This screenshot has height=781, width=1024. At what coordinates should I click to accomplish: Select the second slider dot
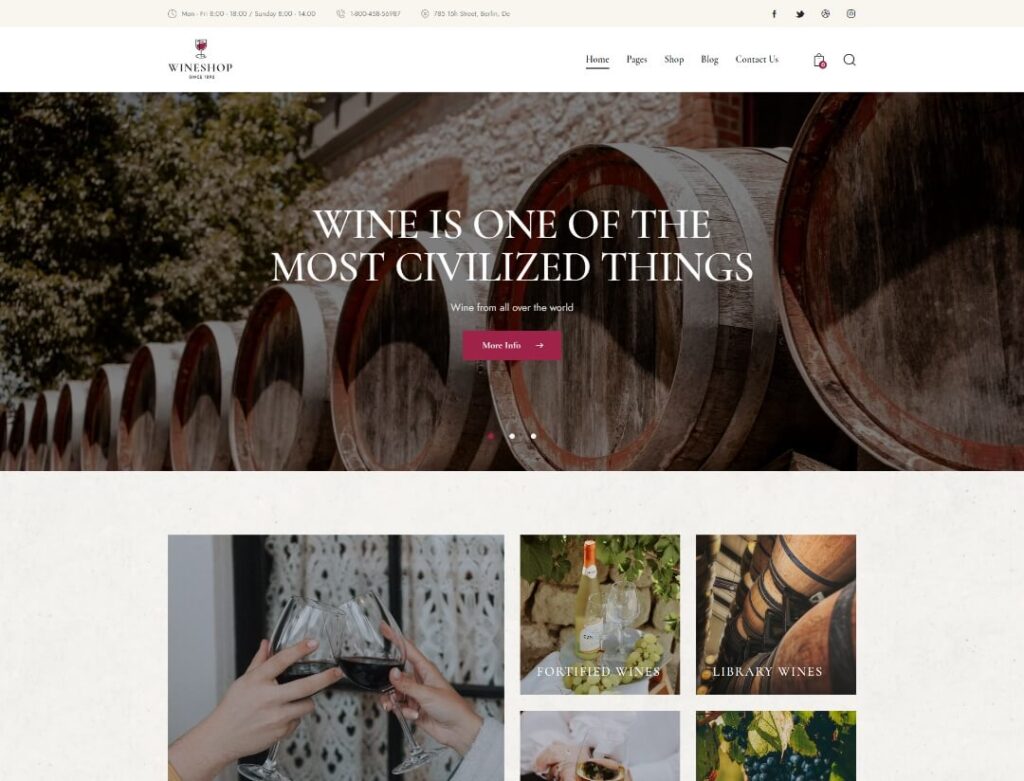(512, 436)
